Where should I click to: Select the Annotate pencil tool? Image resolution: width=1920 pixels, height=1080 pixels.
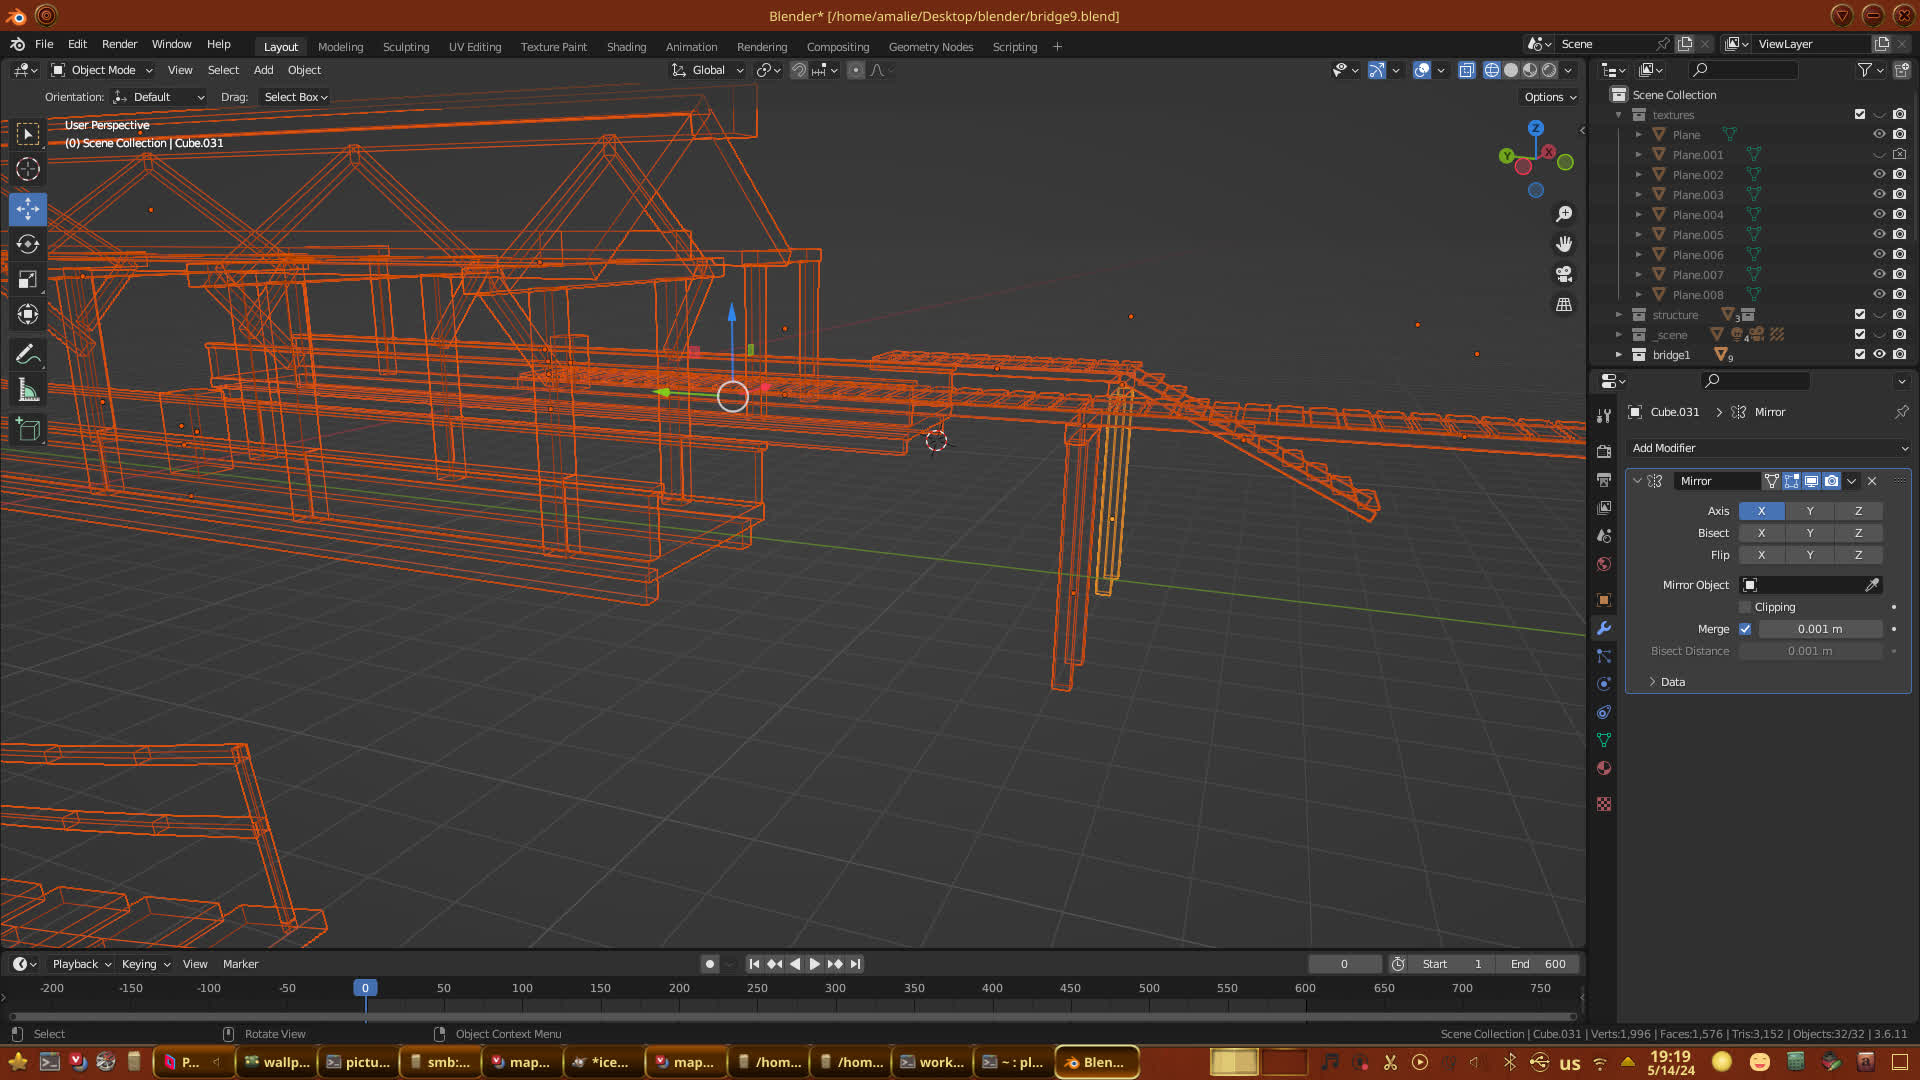(28, 355)
